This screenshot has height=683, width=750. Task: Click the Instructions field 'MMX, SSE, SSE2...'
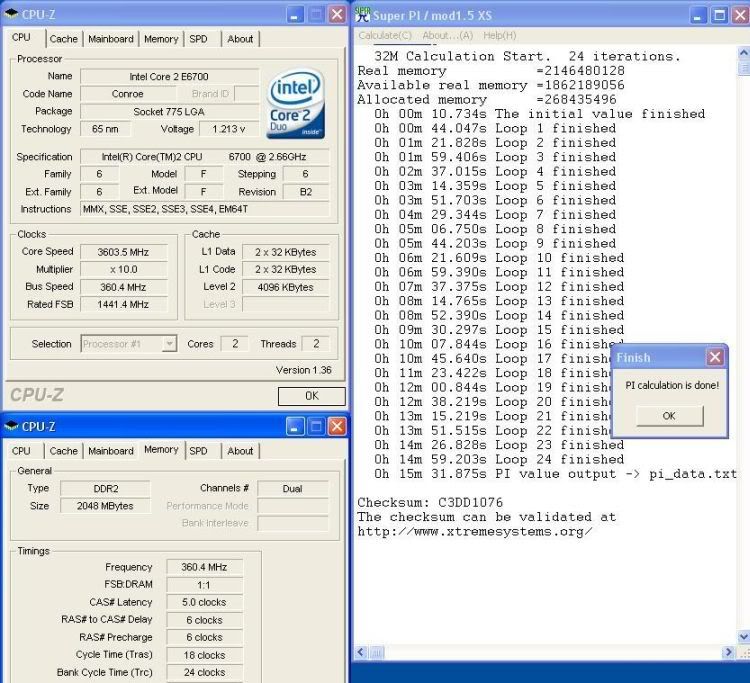pyautogui.click(x=205, y=209)
